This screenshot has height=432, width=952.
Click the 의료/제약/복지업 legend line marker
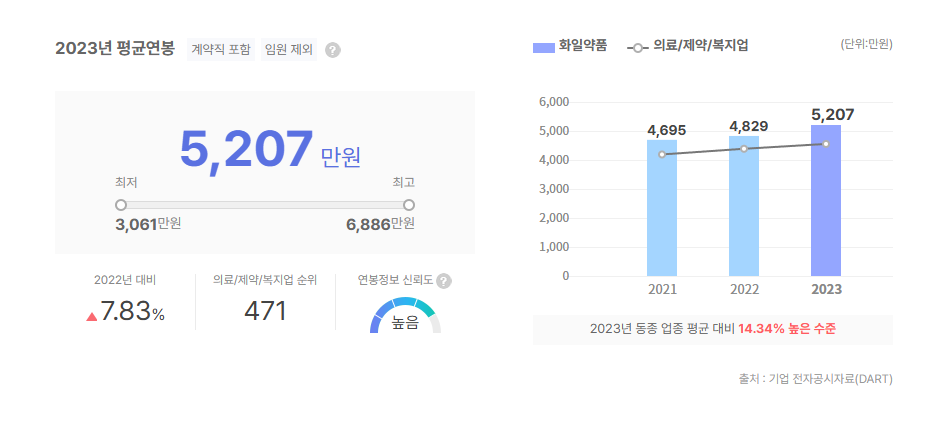pyautogui.click(x=637, y=46)
